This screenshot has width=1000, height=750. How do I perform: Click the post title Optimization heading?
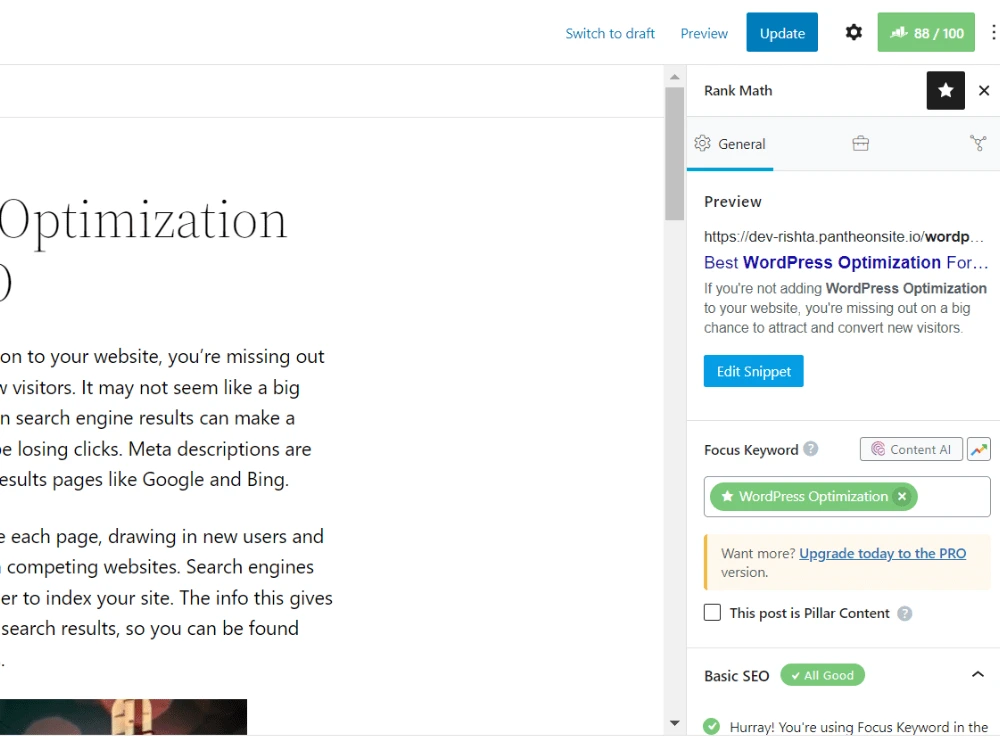[143, 222]
